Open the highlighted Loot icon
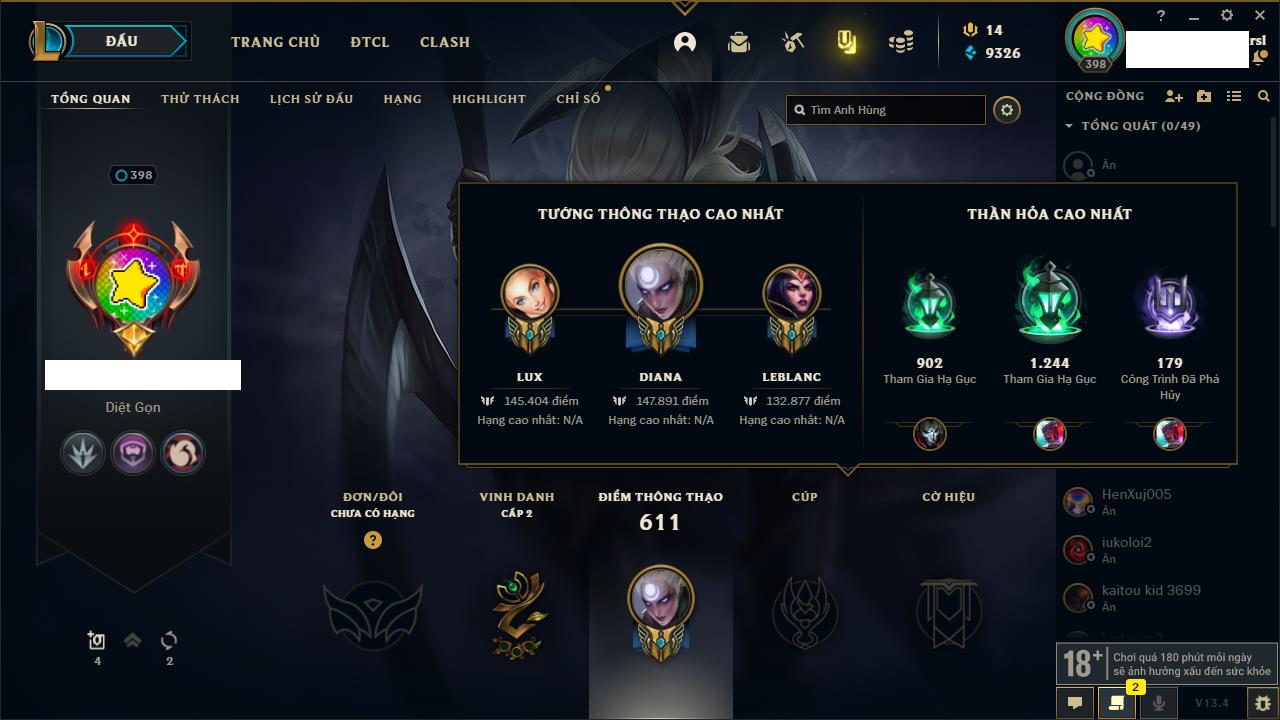The image size is (1280, 720). click(x=847, y=42)
